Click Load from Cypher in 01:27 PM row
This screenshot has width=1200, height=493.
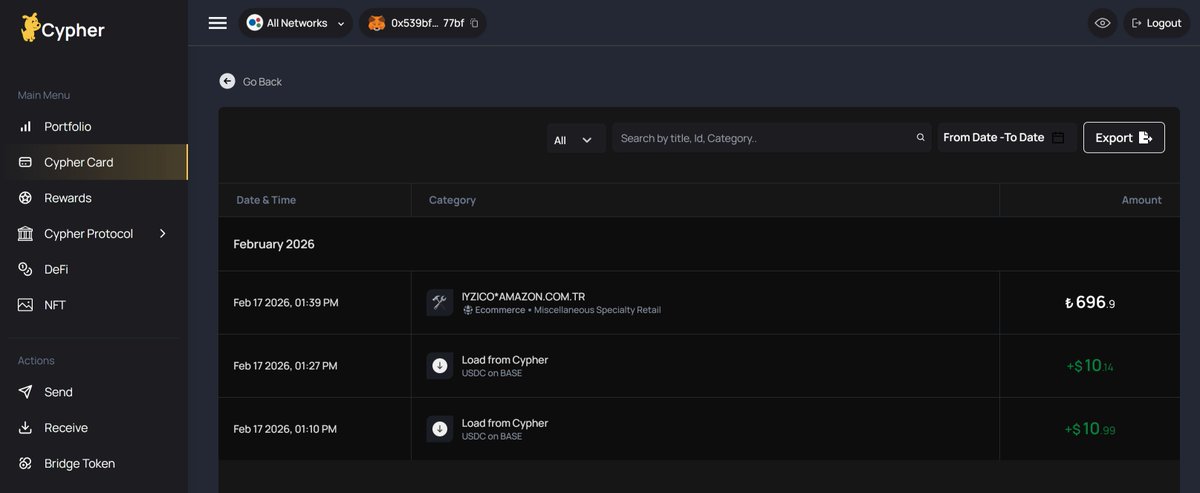[505, 360]
